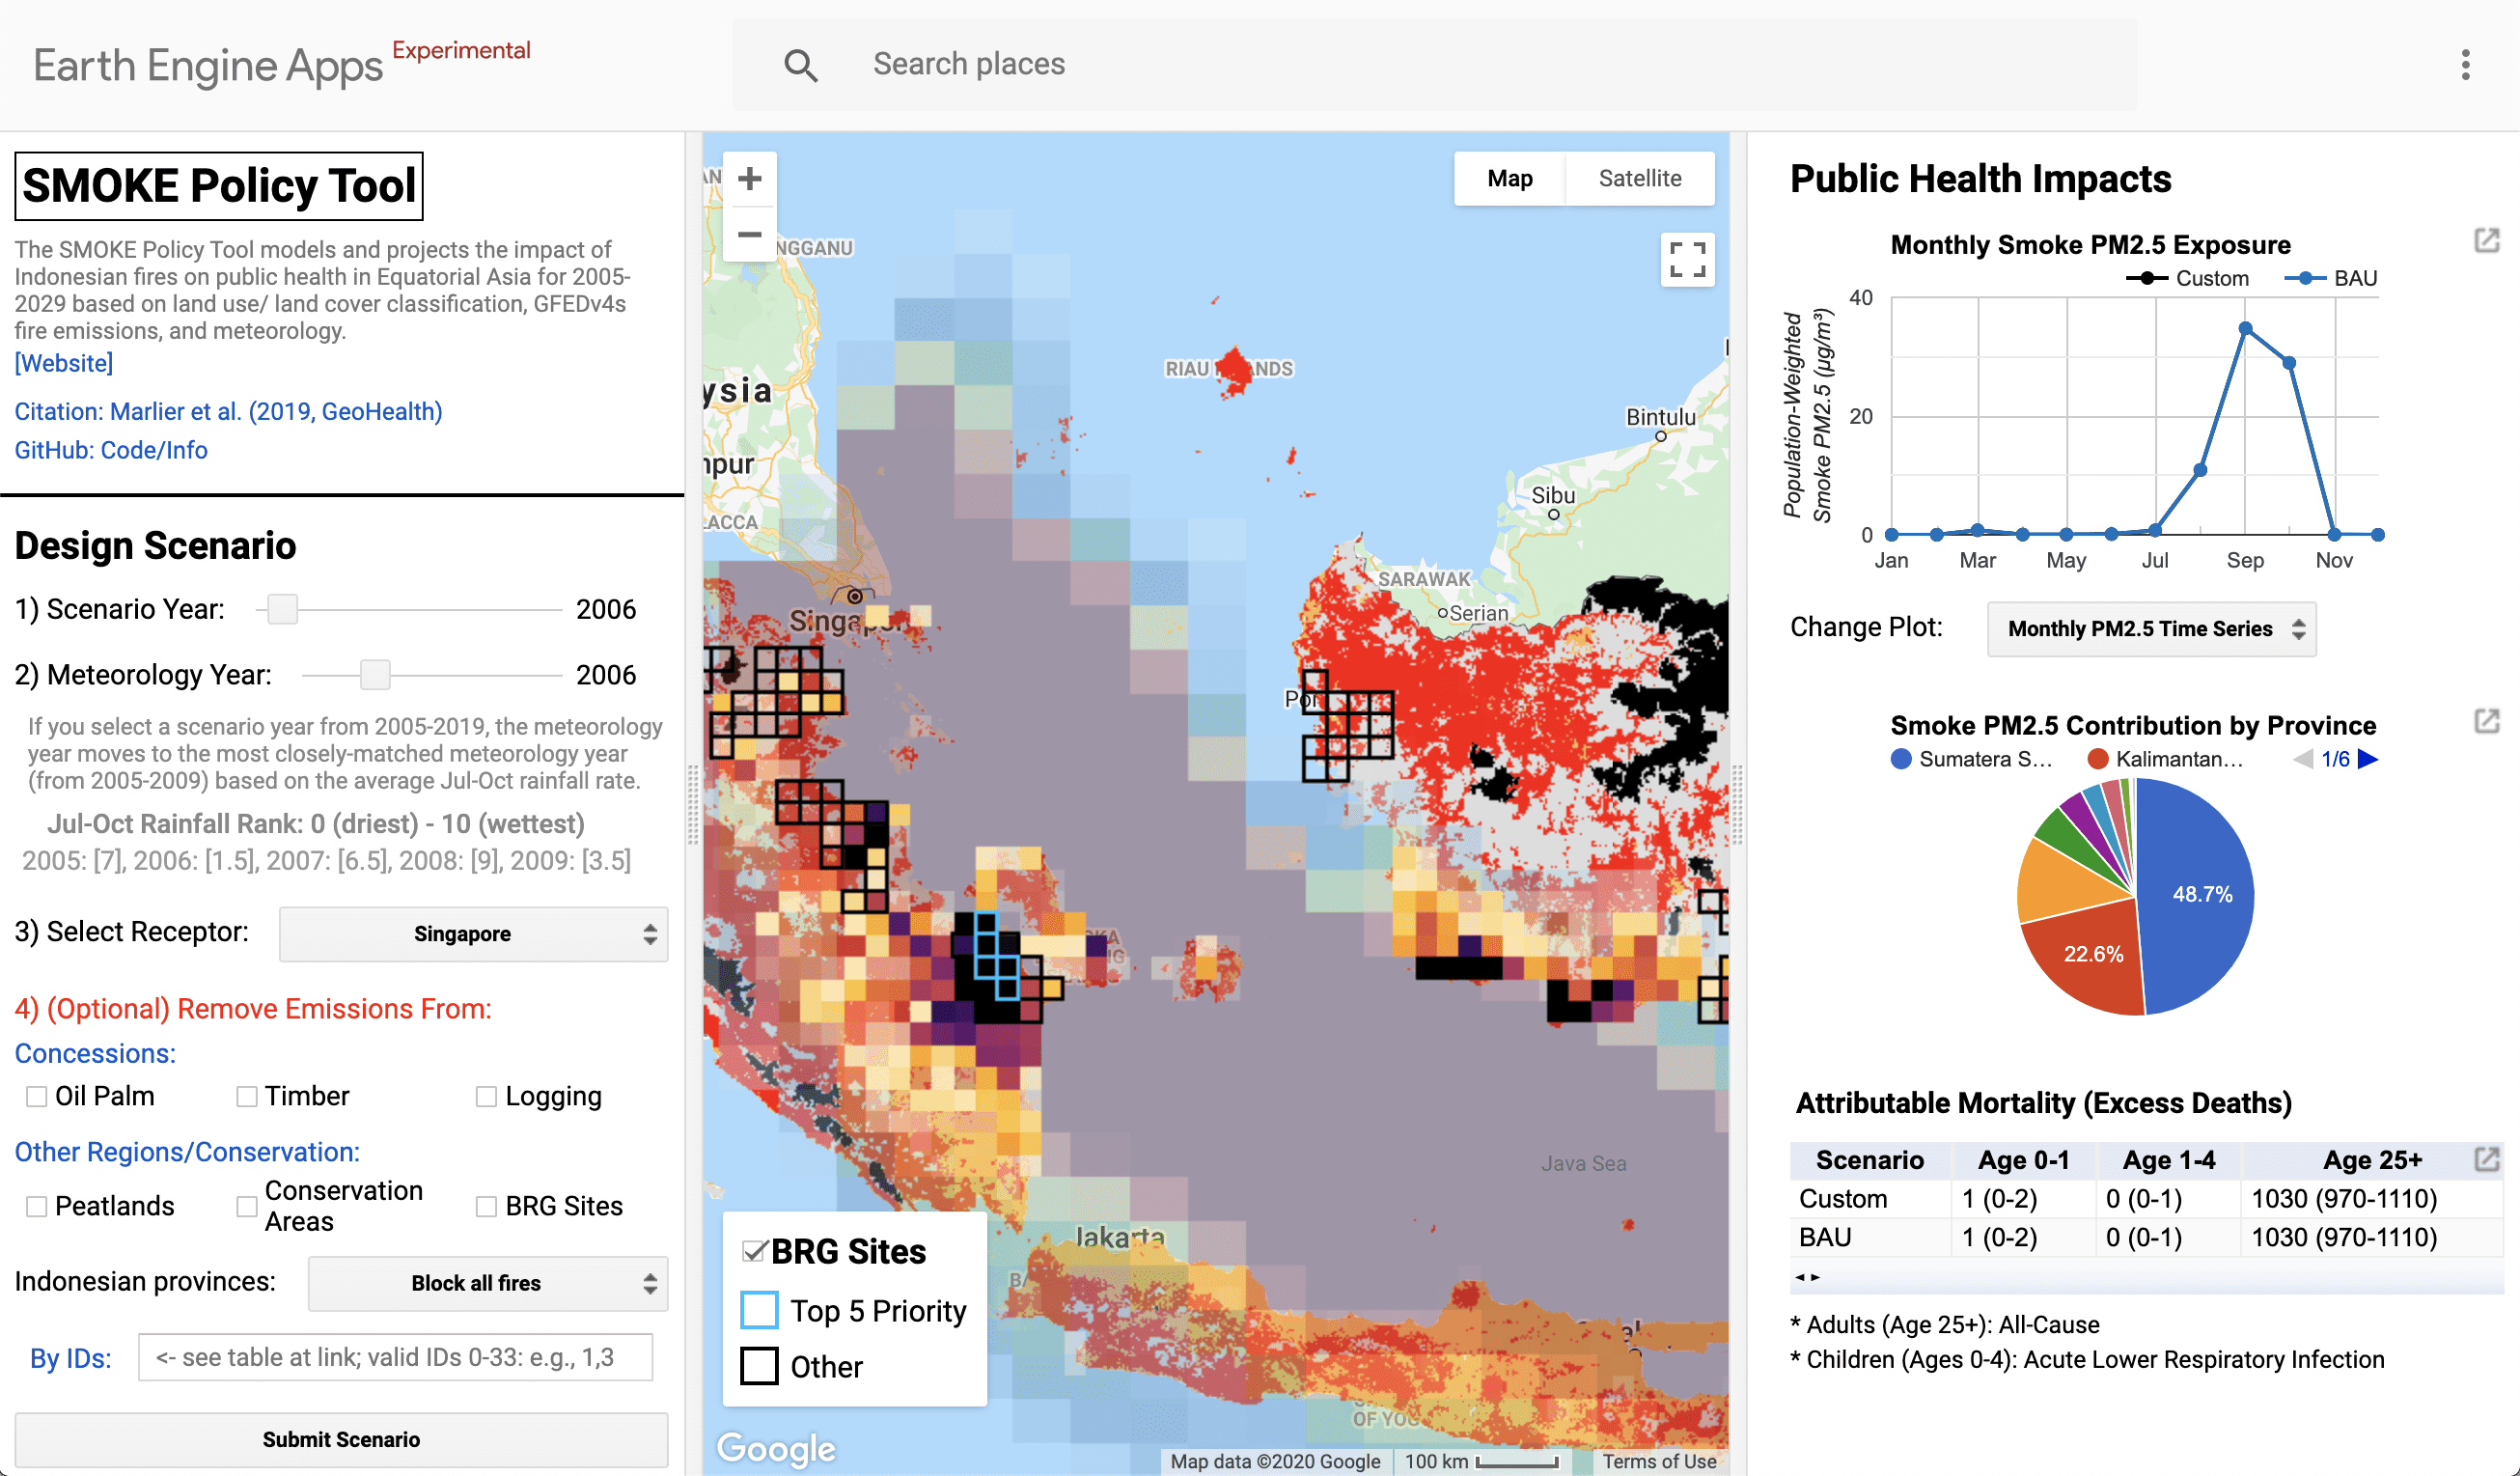Pop out Attributable Mortality table

pos(2486,1159)
